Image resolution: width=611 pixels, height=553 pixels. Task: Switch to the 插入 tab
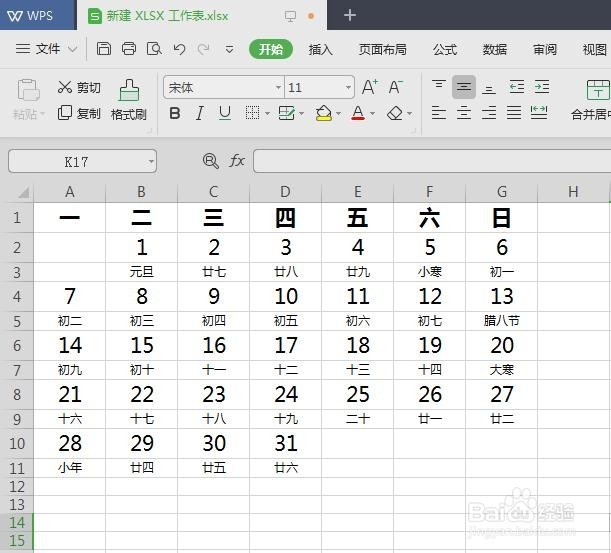pyautogui.click(x=320, y=49)
